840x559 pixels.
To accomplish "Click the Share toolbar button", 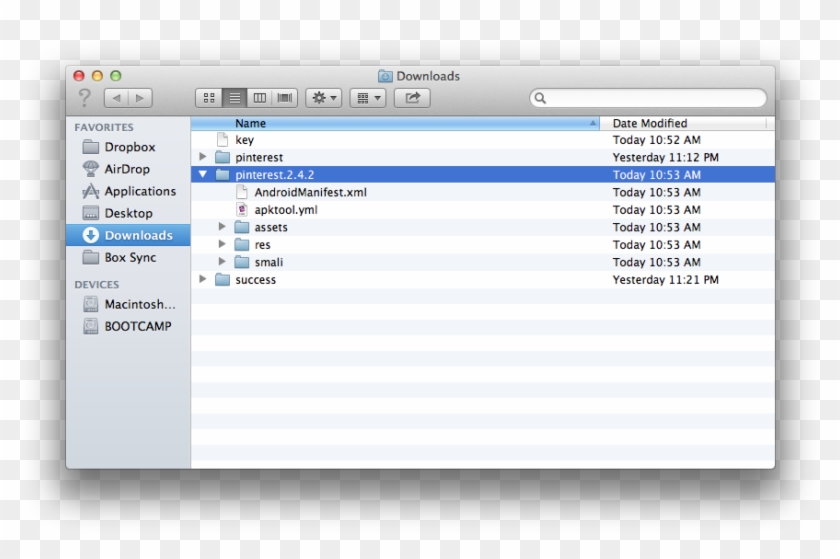I will point(412,98).
